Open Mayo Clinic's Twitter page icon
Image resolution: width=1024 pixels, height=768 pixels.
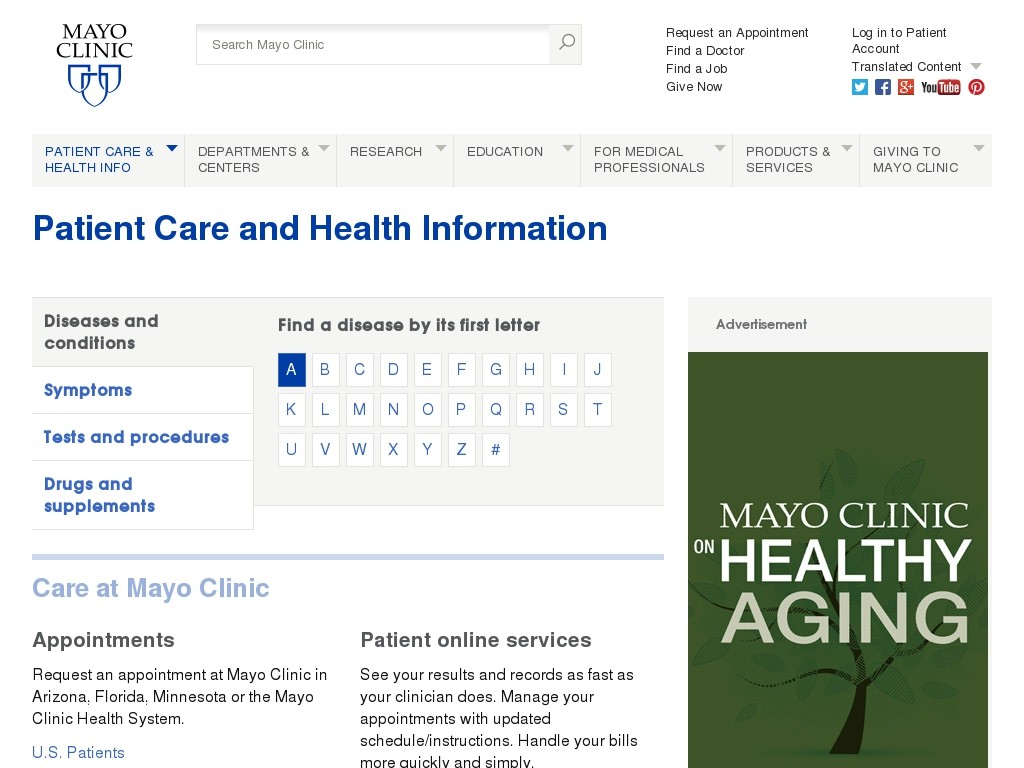click(860, 87)
